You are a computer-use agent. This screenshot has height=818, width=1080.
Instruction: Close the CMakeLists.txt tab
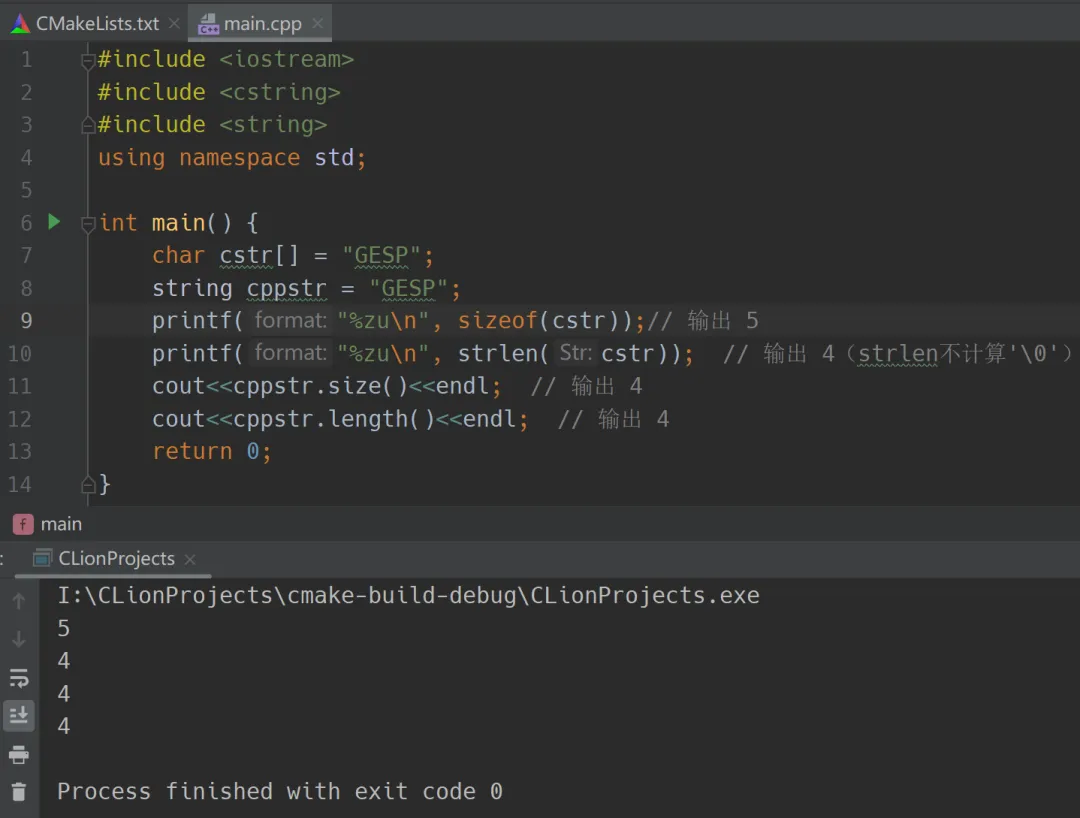click(x=174, y=23)
